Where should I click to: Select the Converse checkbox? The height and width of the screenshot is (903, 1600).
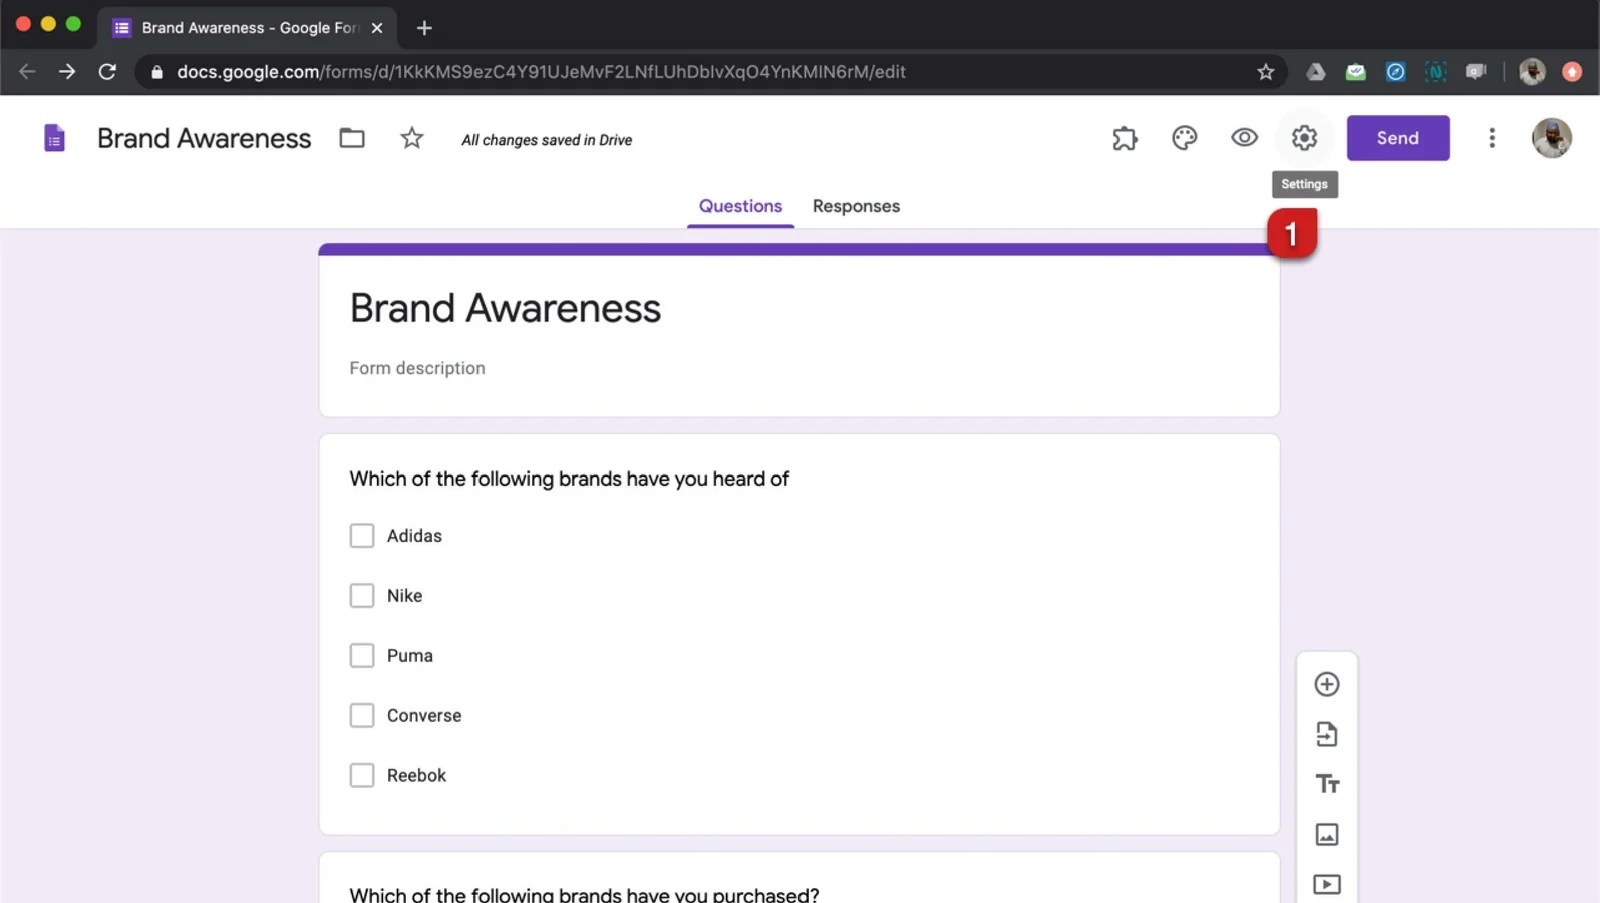[362, 716]
